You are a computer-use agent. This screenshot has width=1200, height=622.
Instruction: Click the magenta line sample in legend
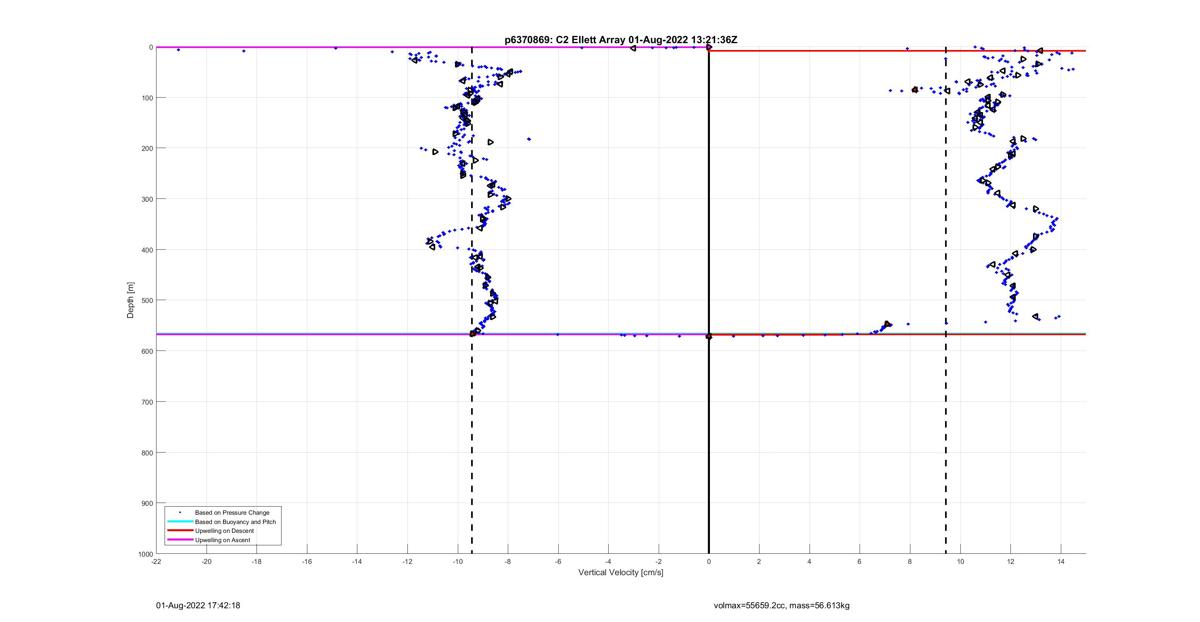click(180, 540)
